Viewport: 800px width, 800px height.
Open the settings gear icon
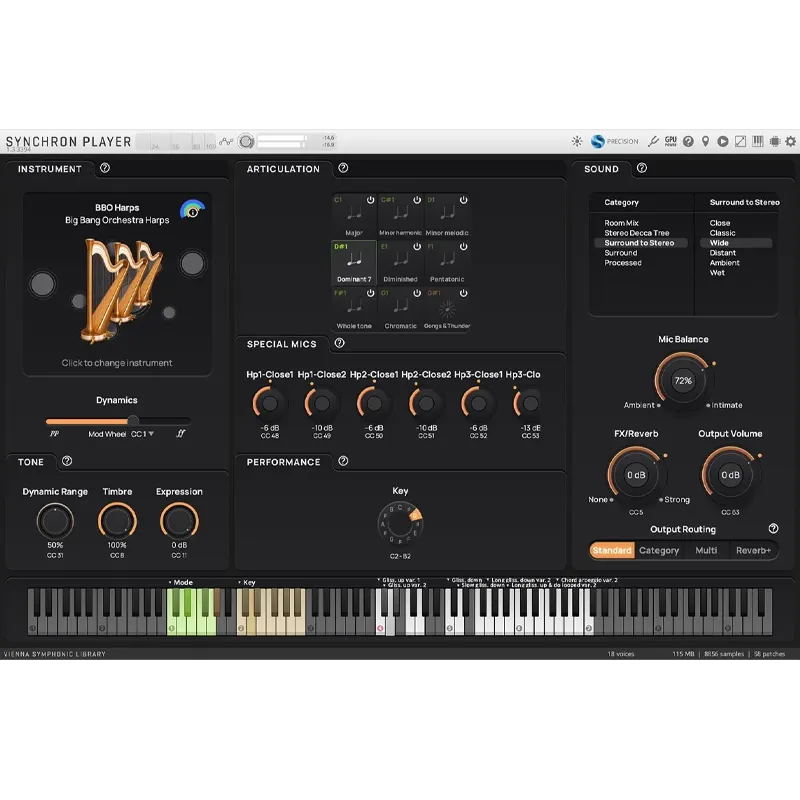click(790, 141)
